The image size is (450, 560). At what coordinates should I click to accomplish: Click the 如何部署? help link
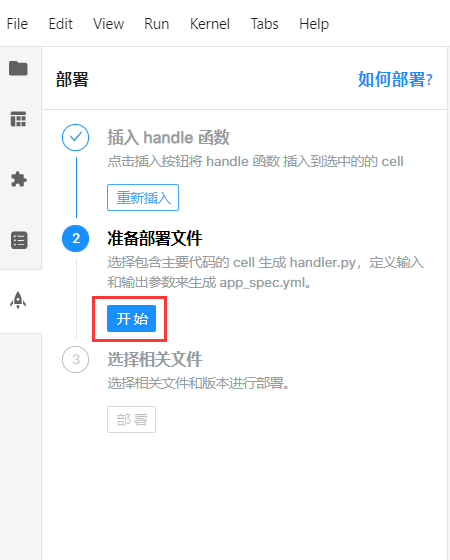pyautogui.click(x=395, y=79)
